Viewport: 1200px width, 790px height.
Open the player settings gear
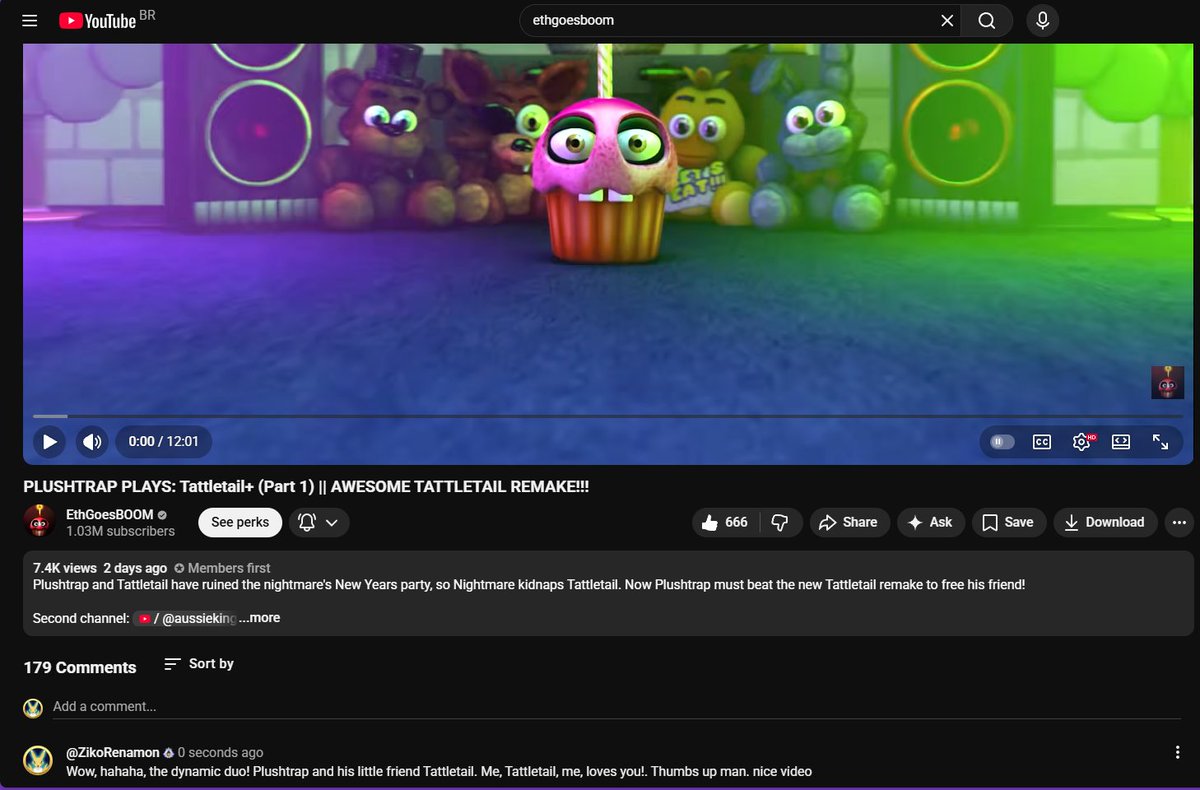click(1082, 441)
